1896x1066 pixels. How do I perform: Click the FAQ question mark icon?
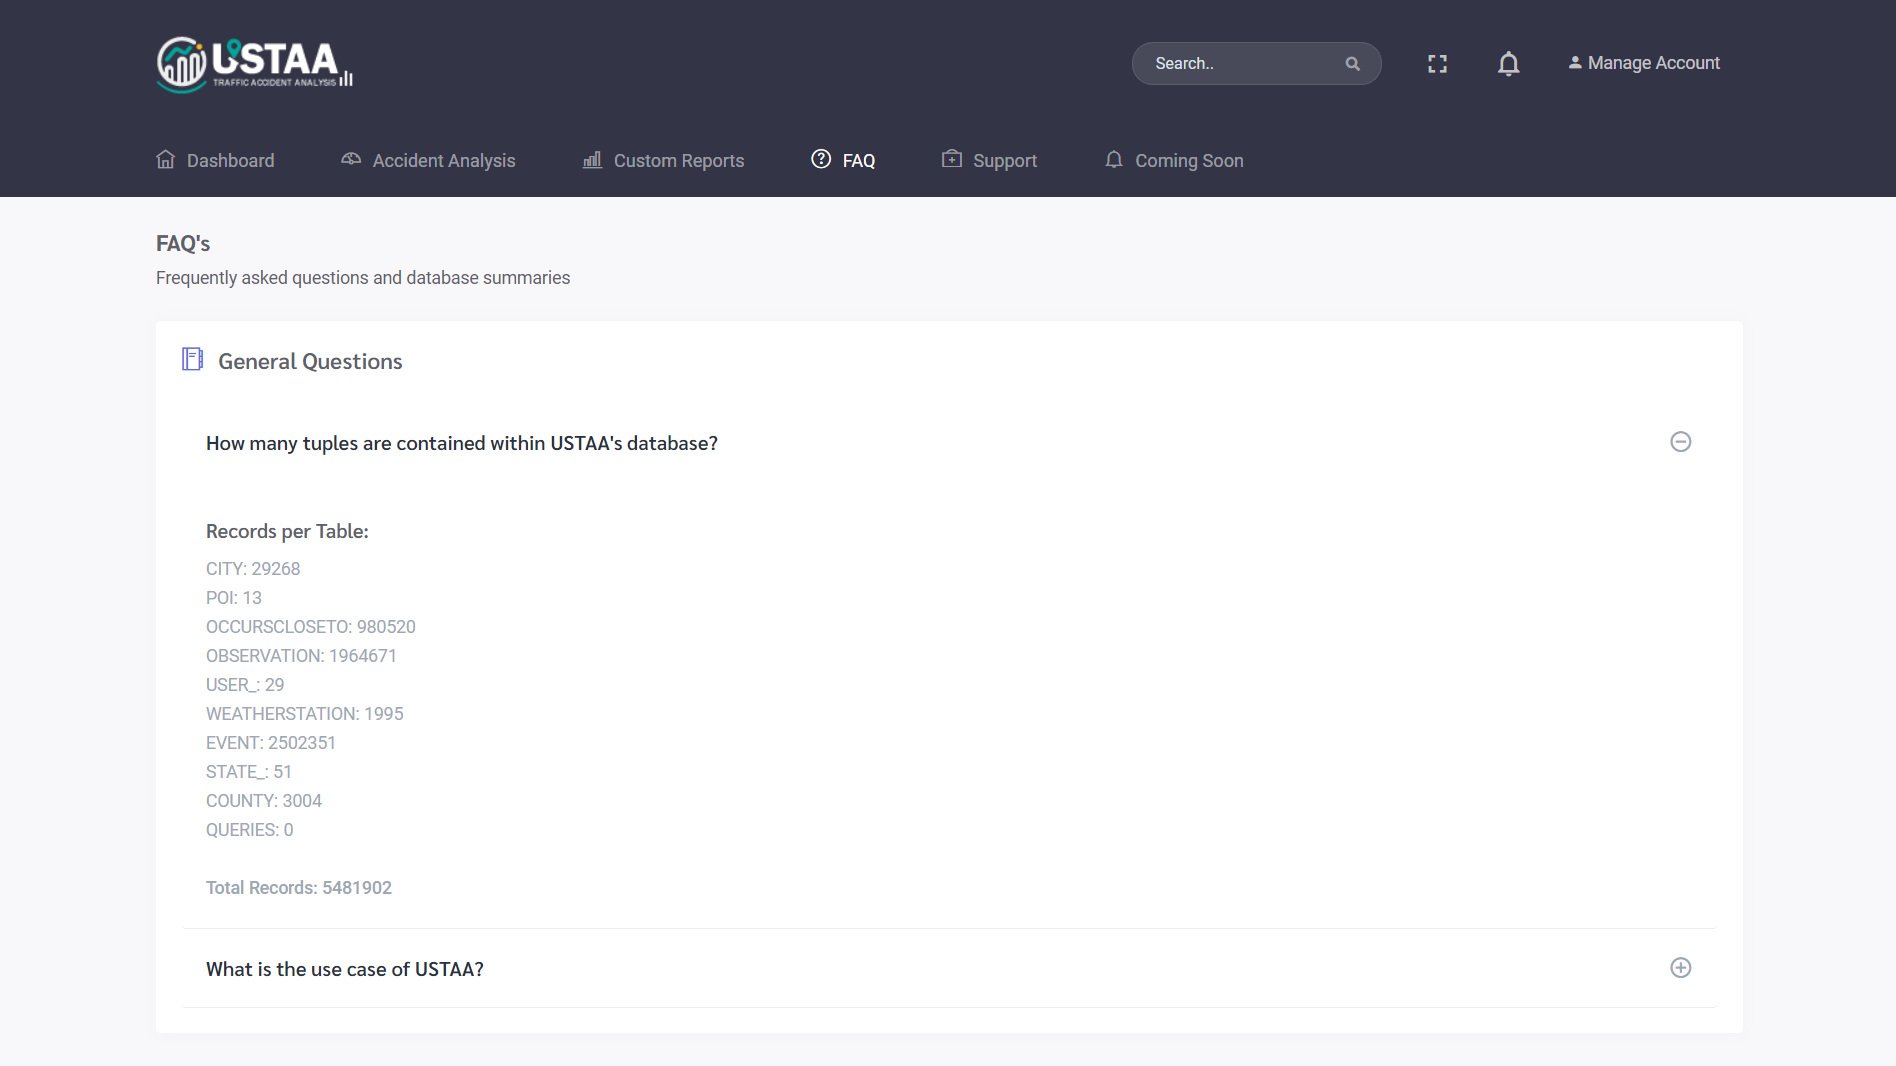(821, 160)
